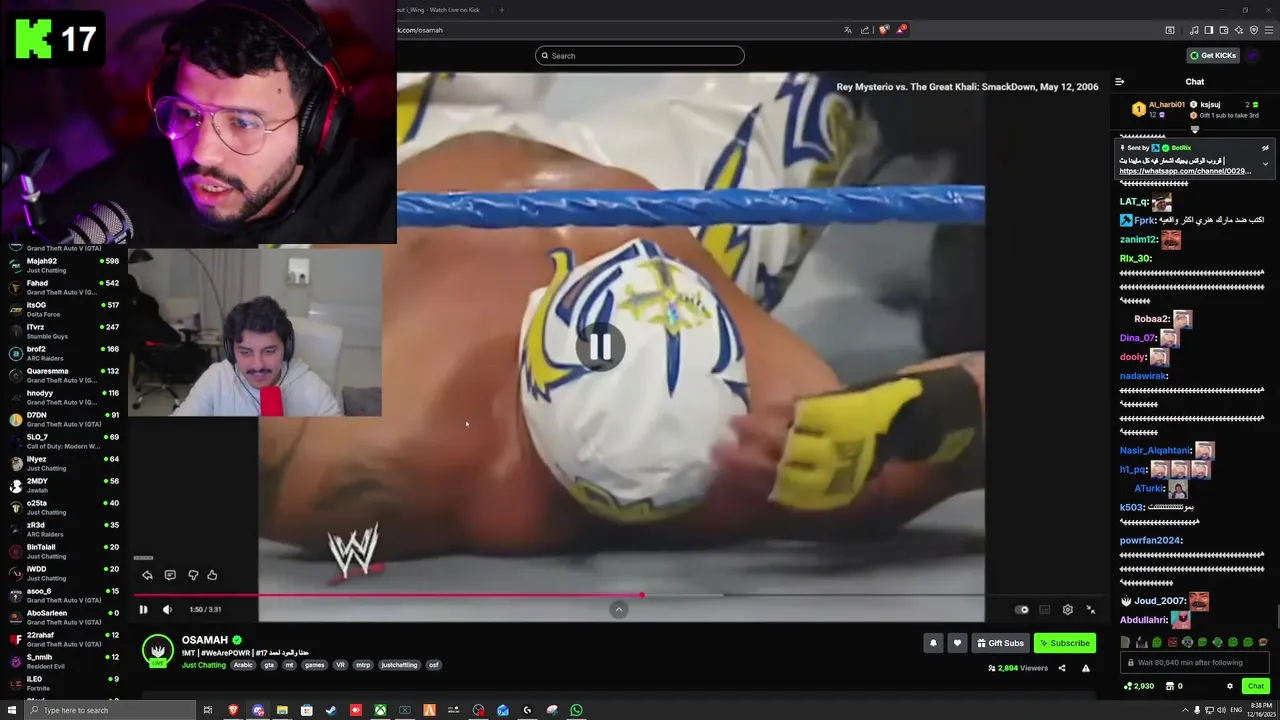Image resolution: width=1280 pixels, height=720 pixels.
Task: Open S_nmlh Resident Evil channel in sidebar
Action: 62,661
